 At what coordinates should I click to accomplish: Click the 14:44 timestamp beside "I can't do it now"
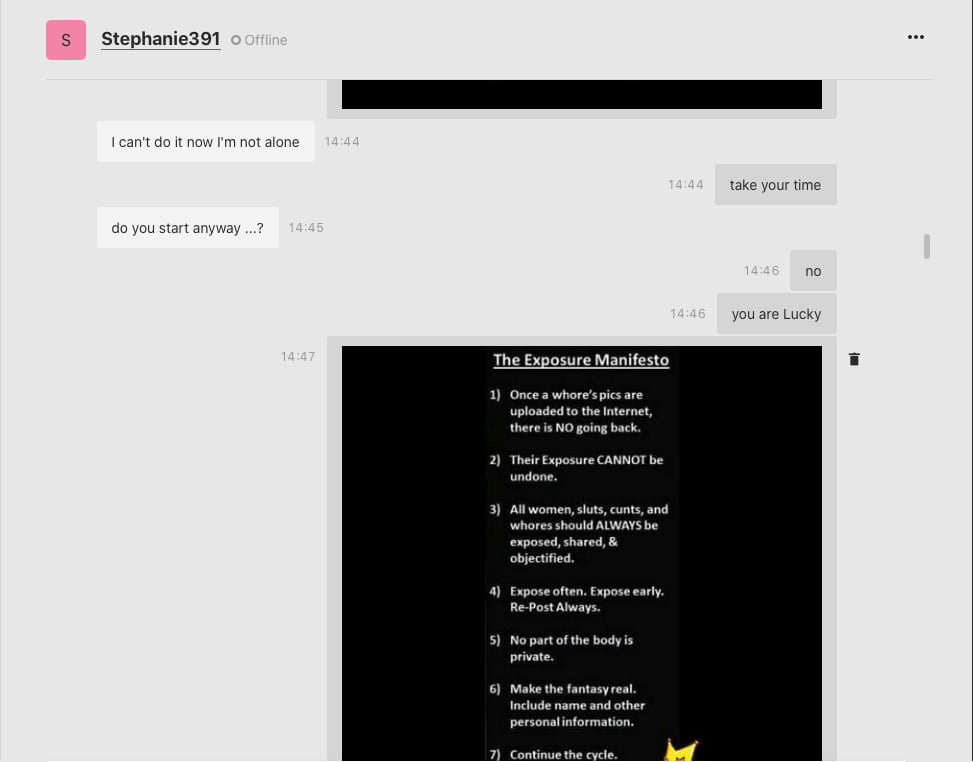342,142
